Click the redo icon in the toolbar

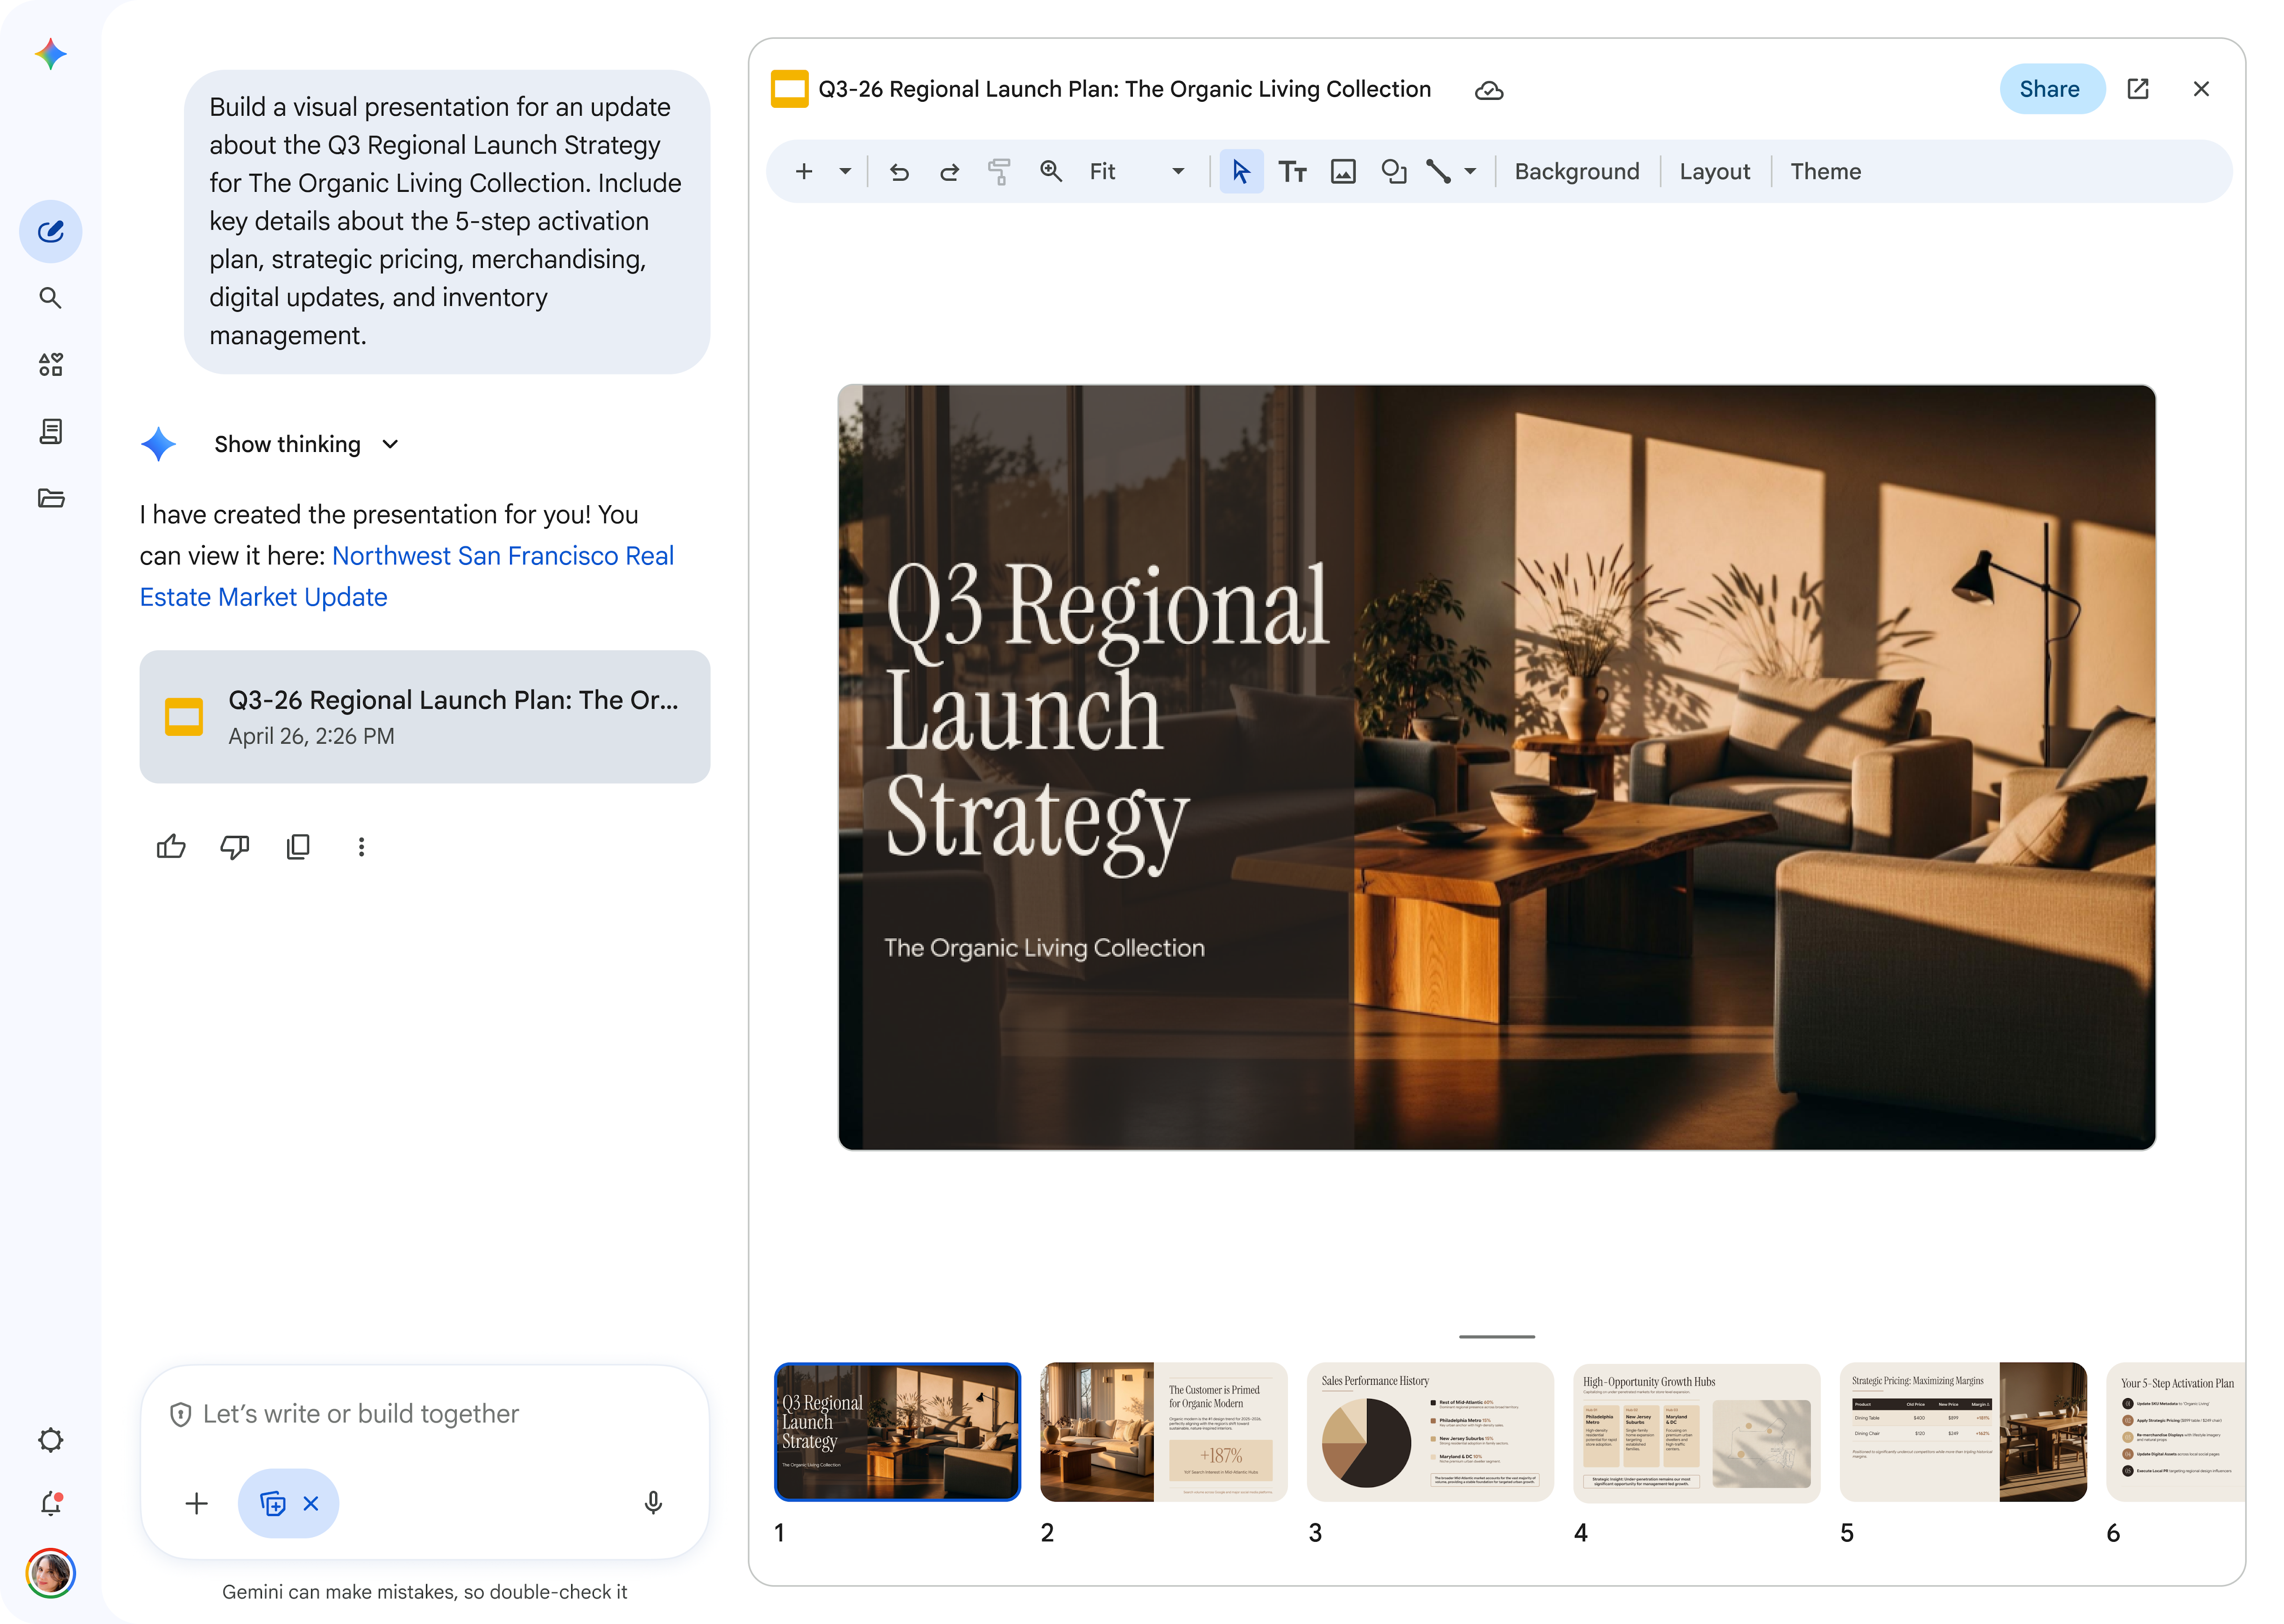tap(948, 171)
